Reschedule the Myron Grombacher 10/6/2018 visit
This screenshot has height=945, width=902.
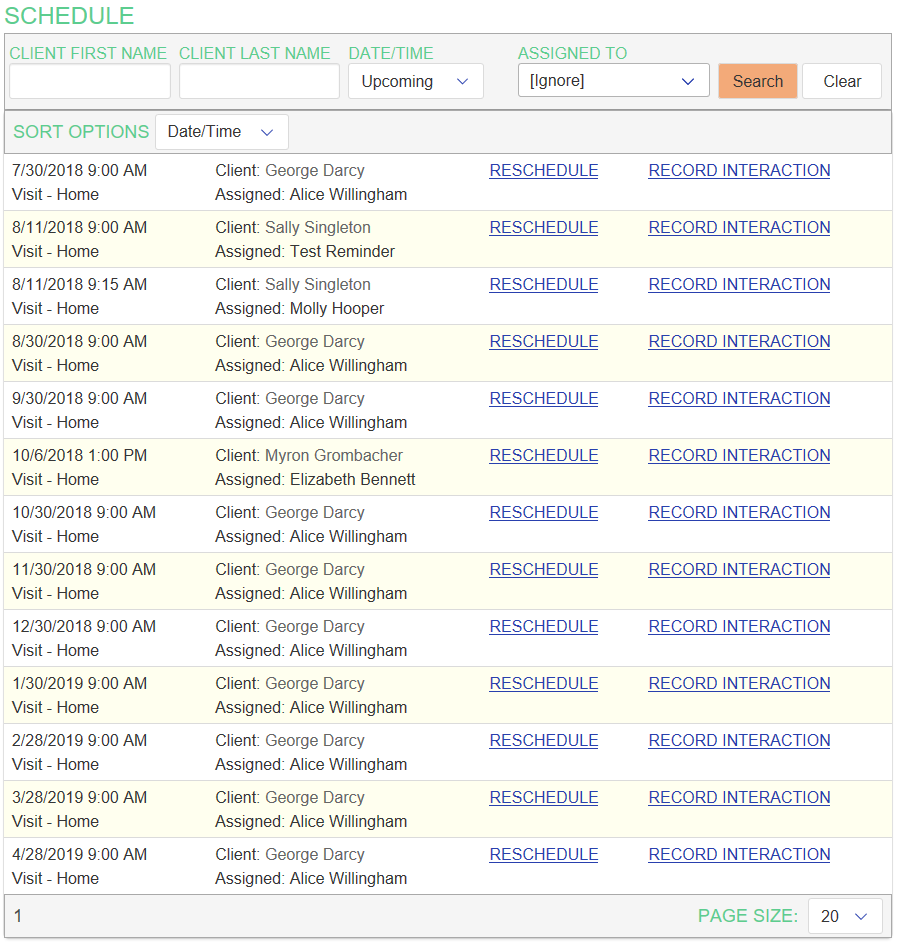click(543, 456)
